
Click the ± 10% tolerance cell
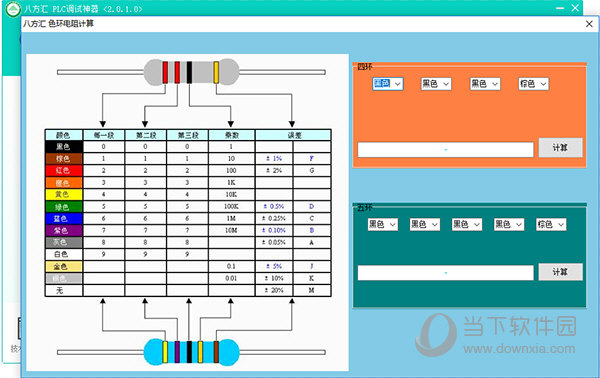[274, 278]
